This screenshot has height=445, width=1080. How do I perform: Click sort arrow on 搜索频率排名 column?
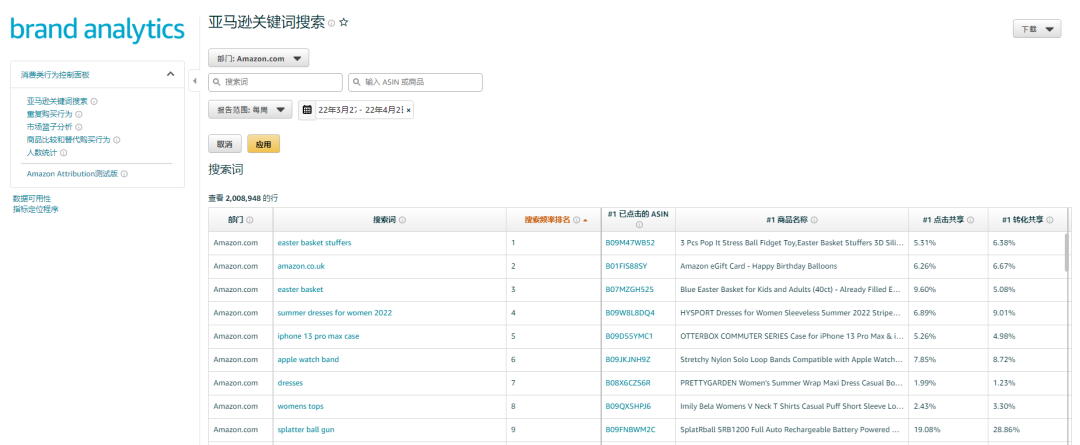(585, 220)
